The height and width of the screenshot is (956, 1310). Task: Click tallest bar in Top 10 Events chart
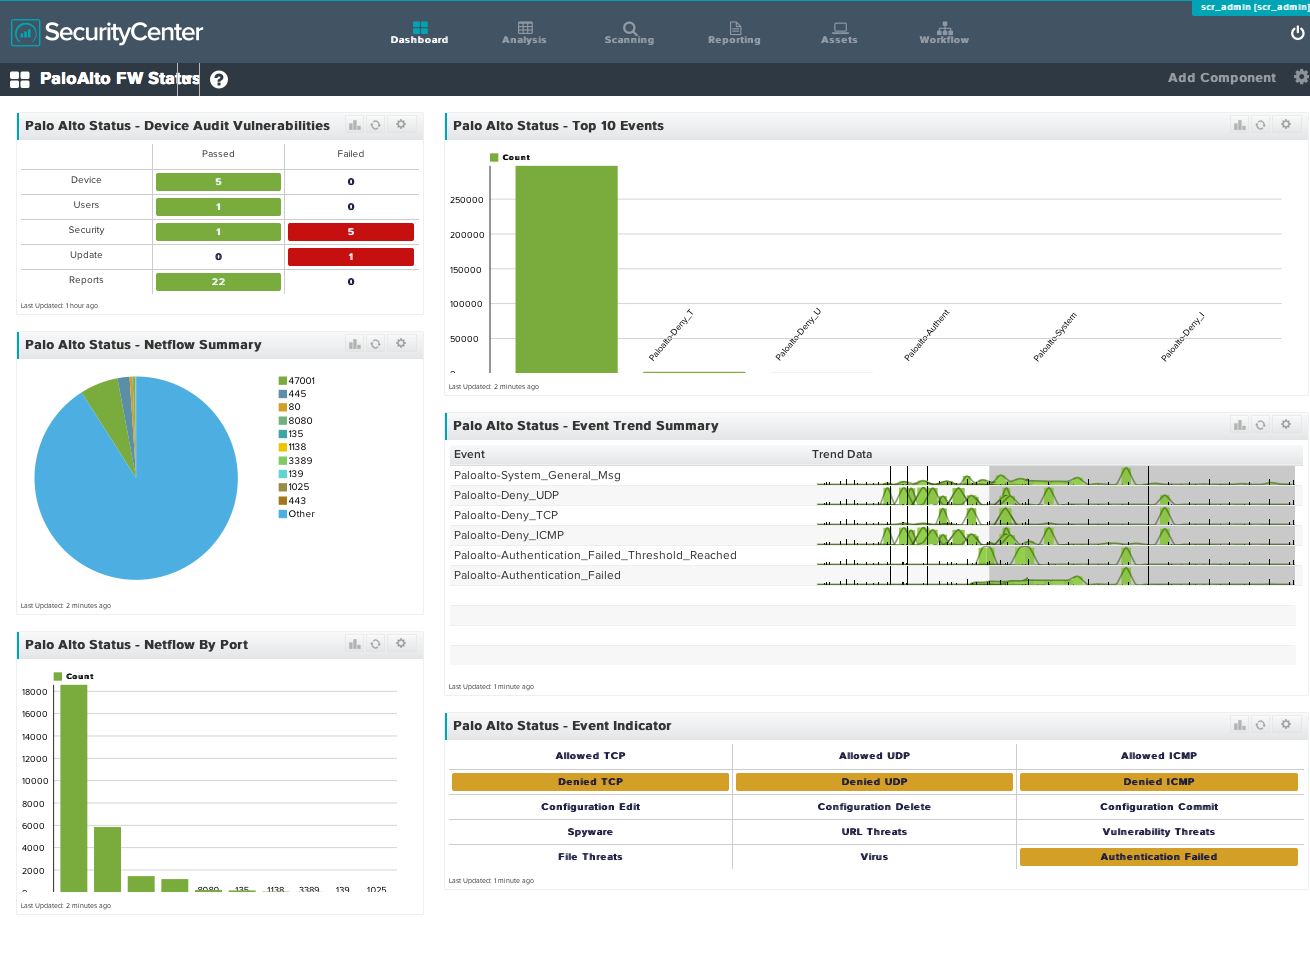click(566, 270)
